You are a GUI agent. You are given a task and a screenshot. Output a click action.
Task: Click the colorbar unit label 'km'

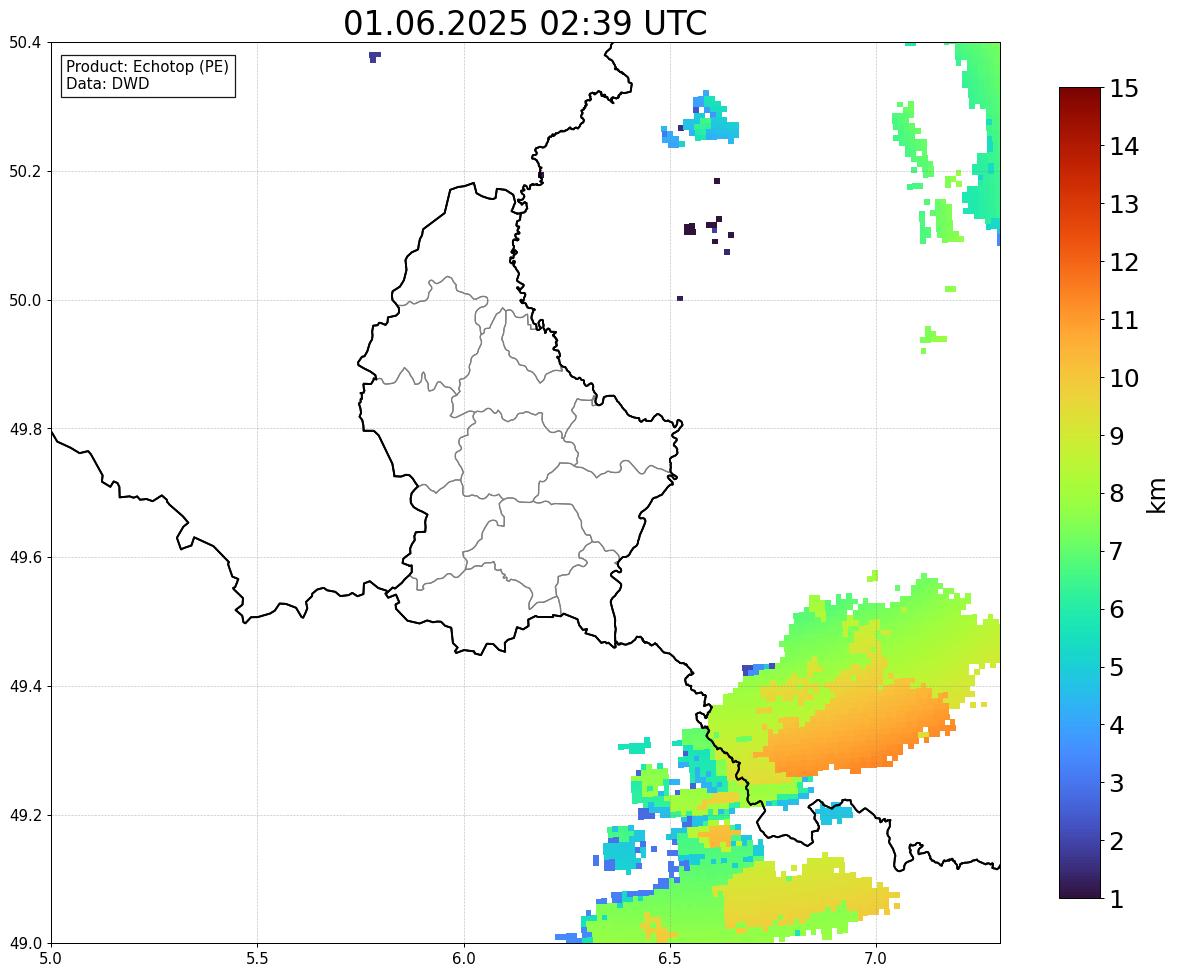click(1157, 495)
